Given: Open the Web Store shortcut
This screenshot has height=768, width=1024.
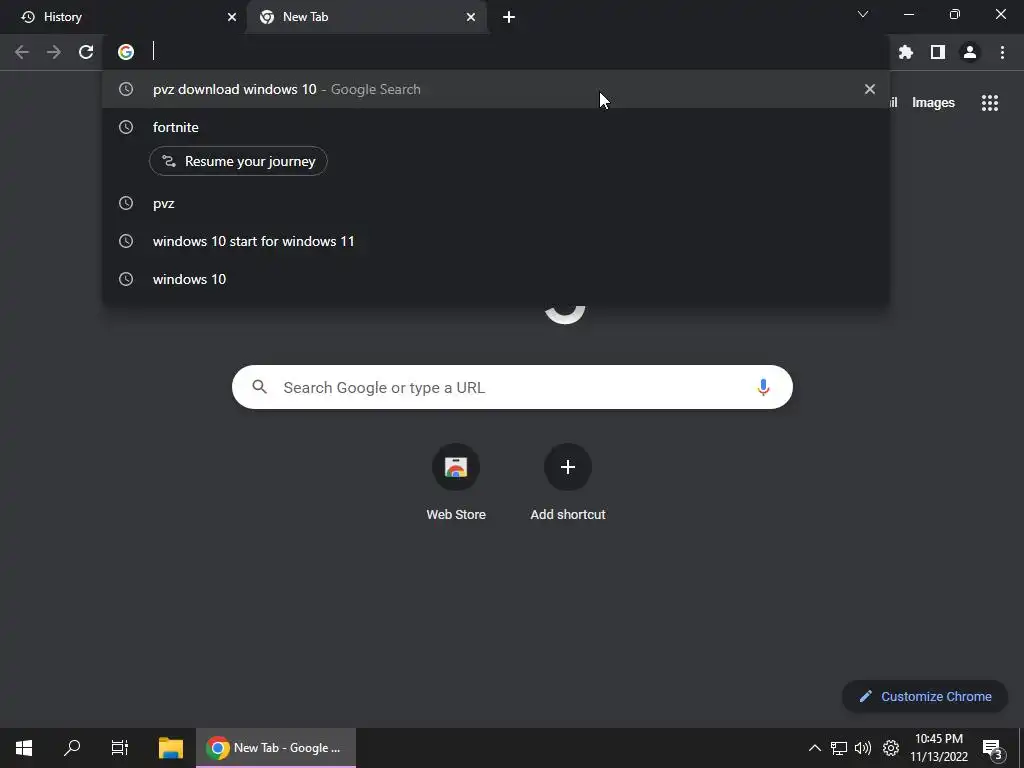Looking at the screenshot, I should pyautogui.click(x=456, y=483).
